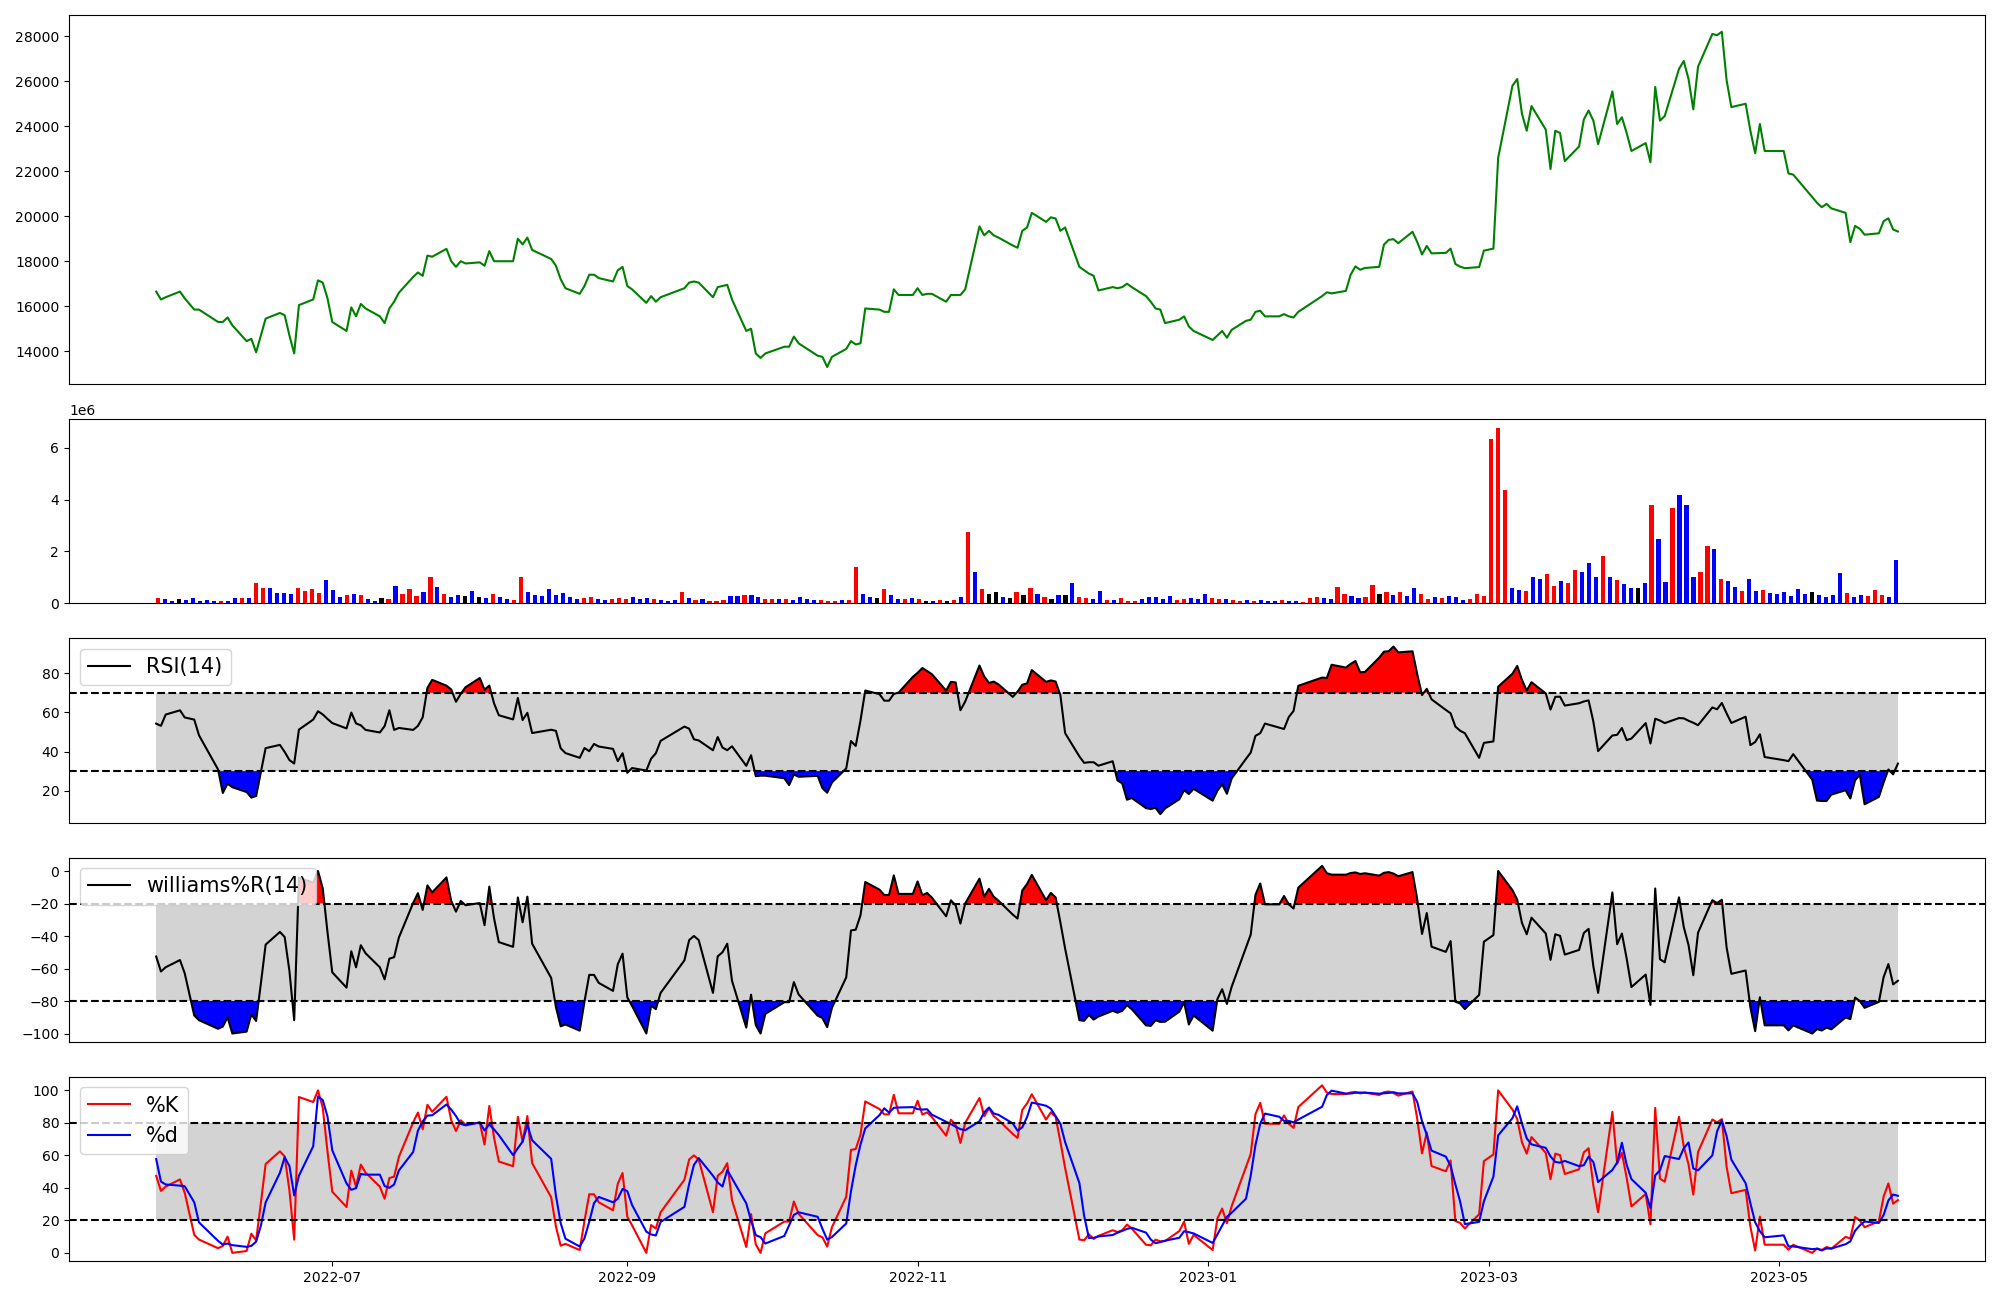Viewport: 2000px width, 1300px height.
Task: Click the tallest red volume bar
Action: click(1498, 515)
